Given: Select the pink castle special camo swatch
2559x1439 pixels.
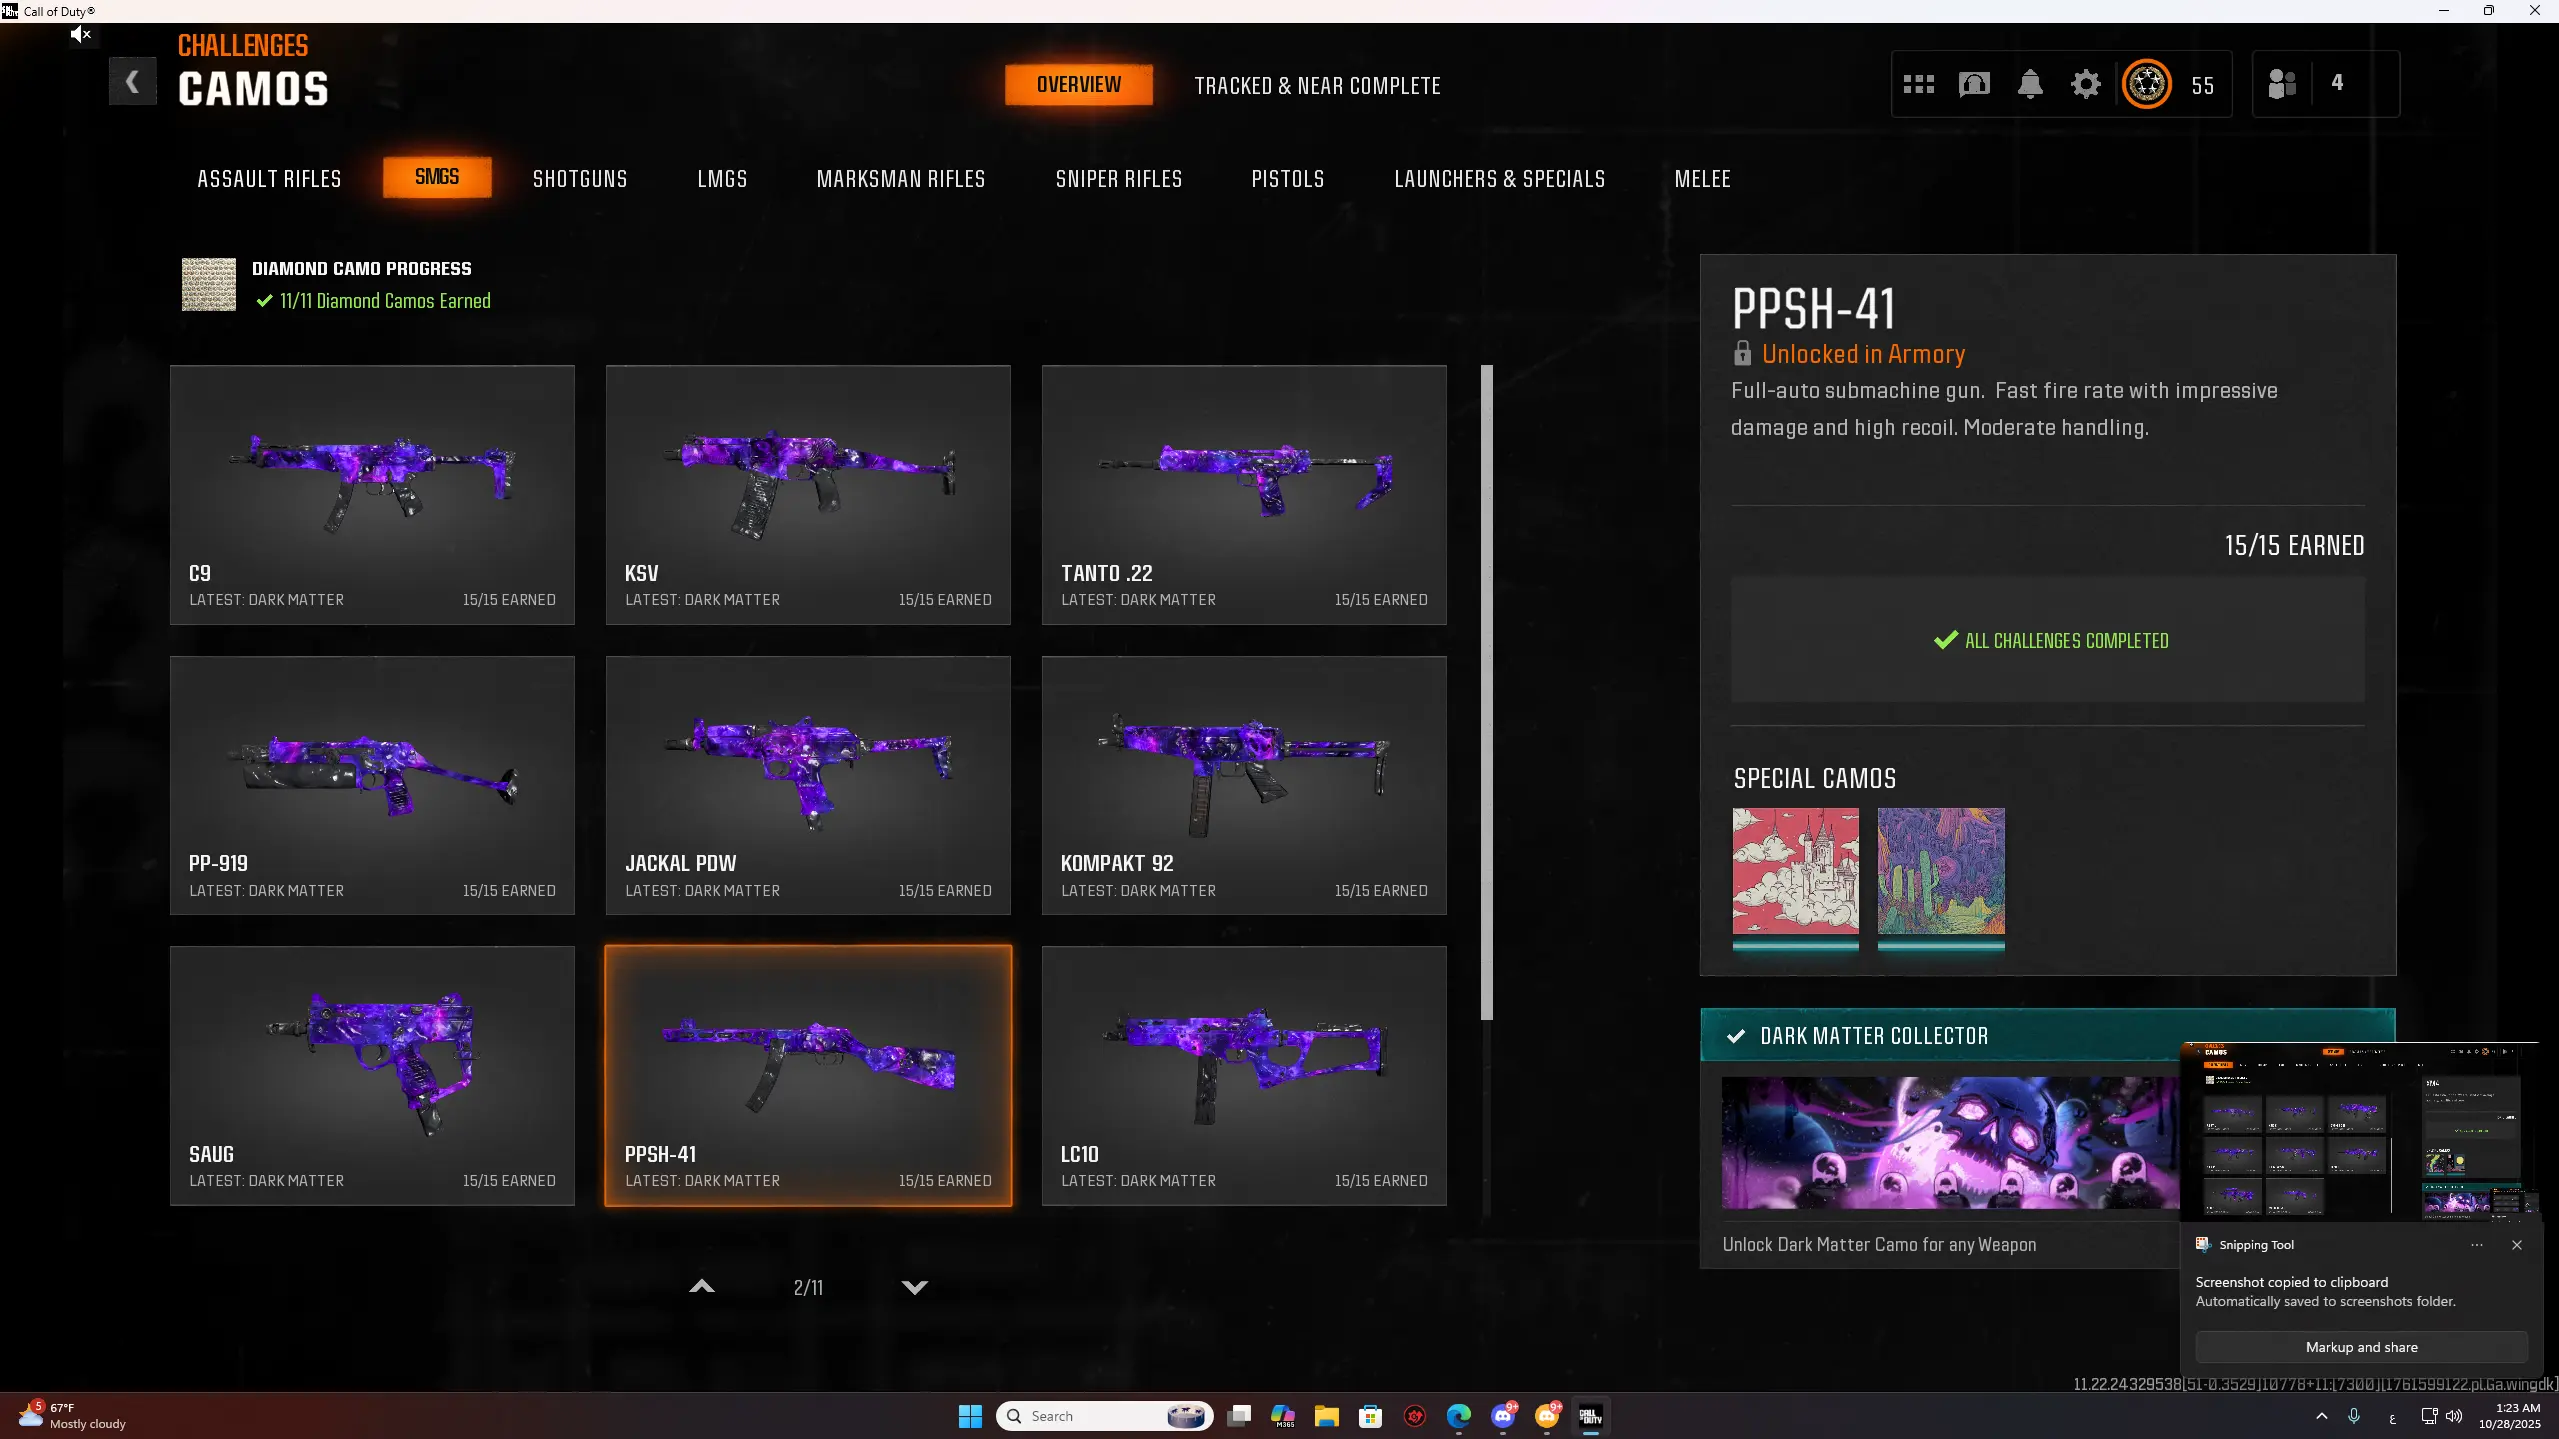Looking at the screenshot, I should [x=1795, y=871].
